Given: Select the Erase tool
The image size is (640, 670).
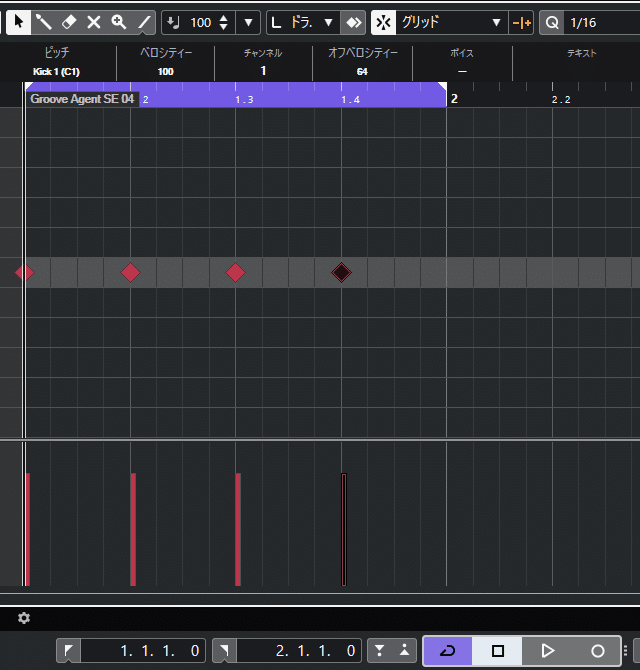Looking at the screenshot, I should click(69, 22).
